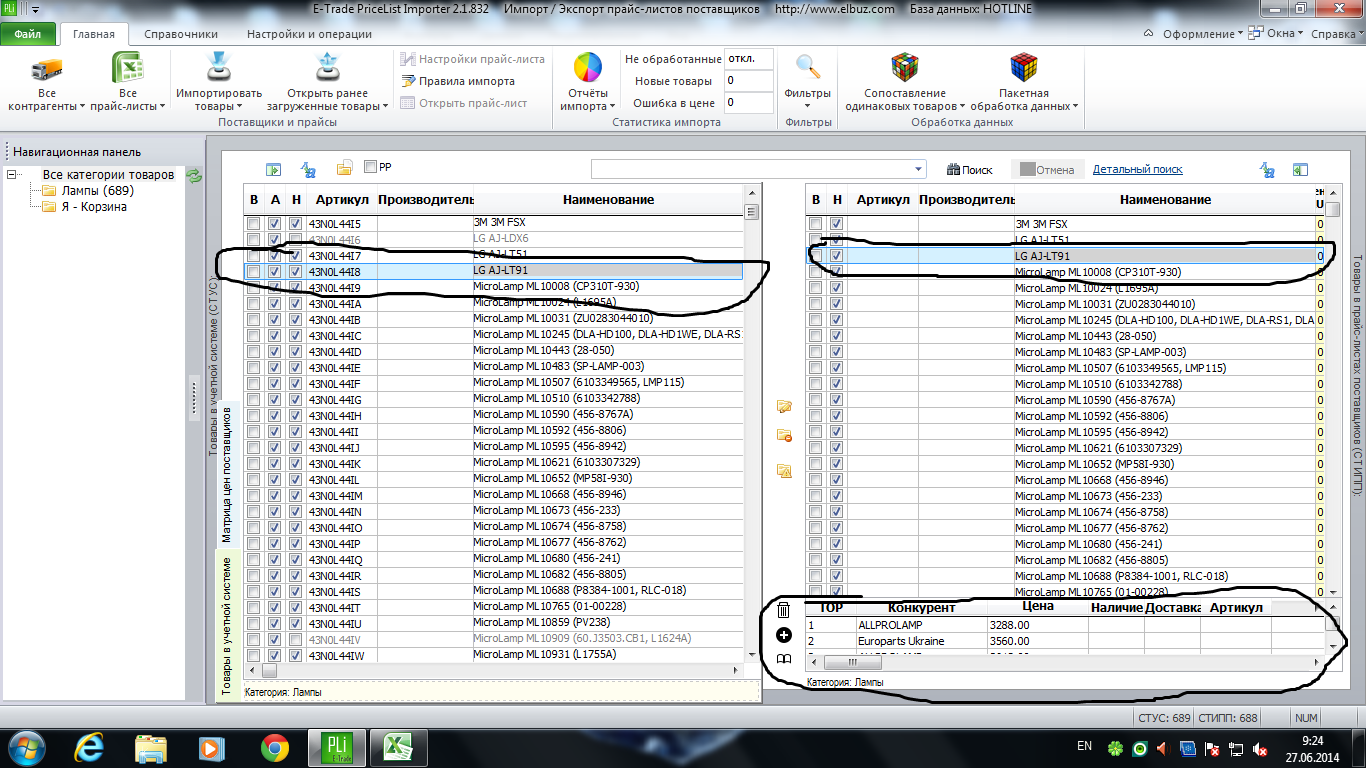Click the A-Z sort icon above the accounting goods table
Viewport: 1366px width, 768px height.
pos(309,169)
